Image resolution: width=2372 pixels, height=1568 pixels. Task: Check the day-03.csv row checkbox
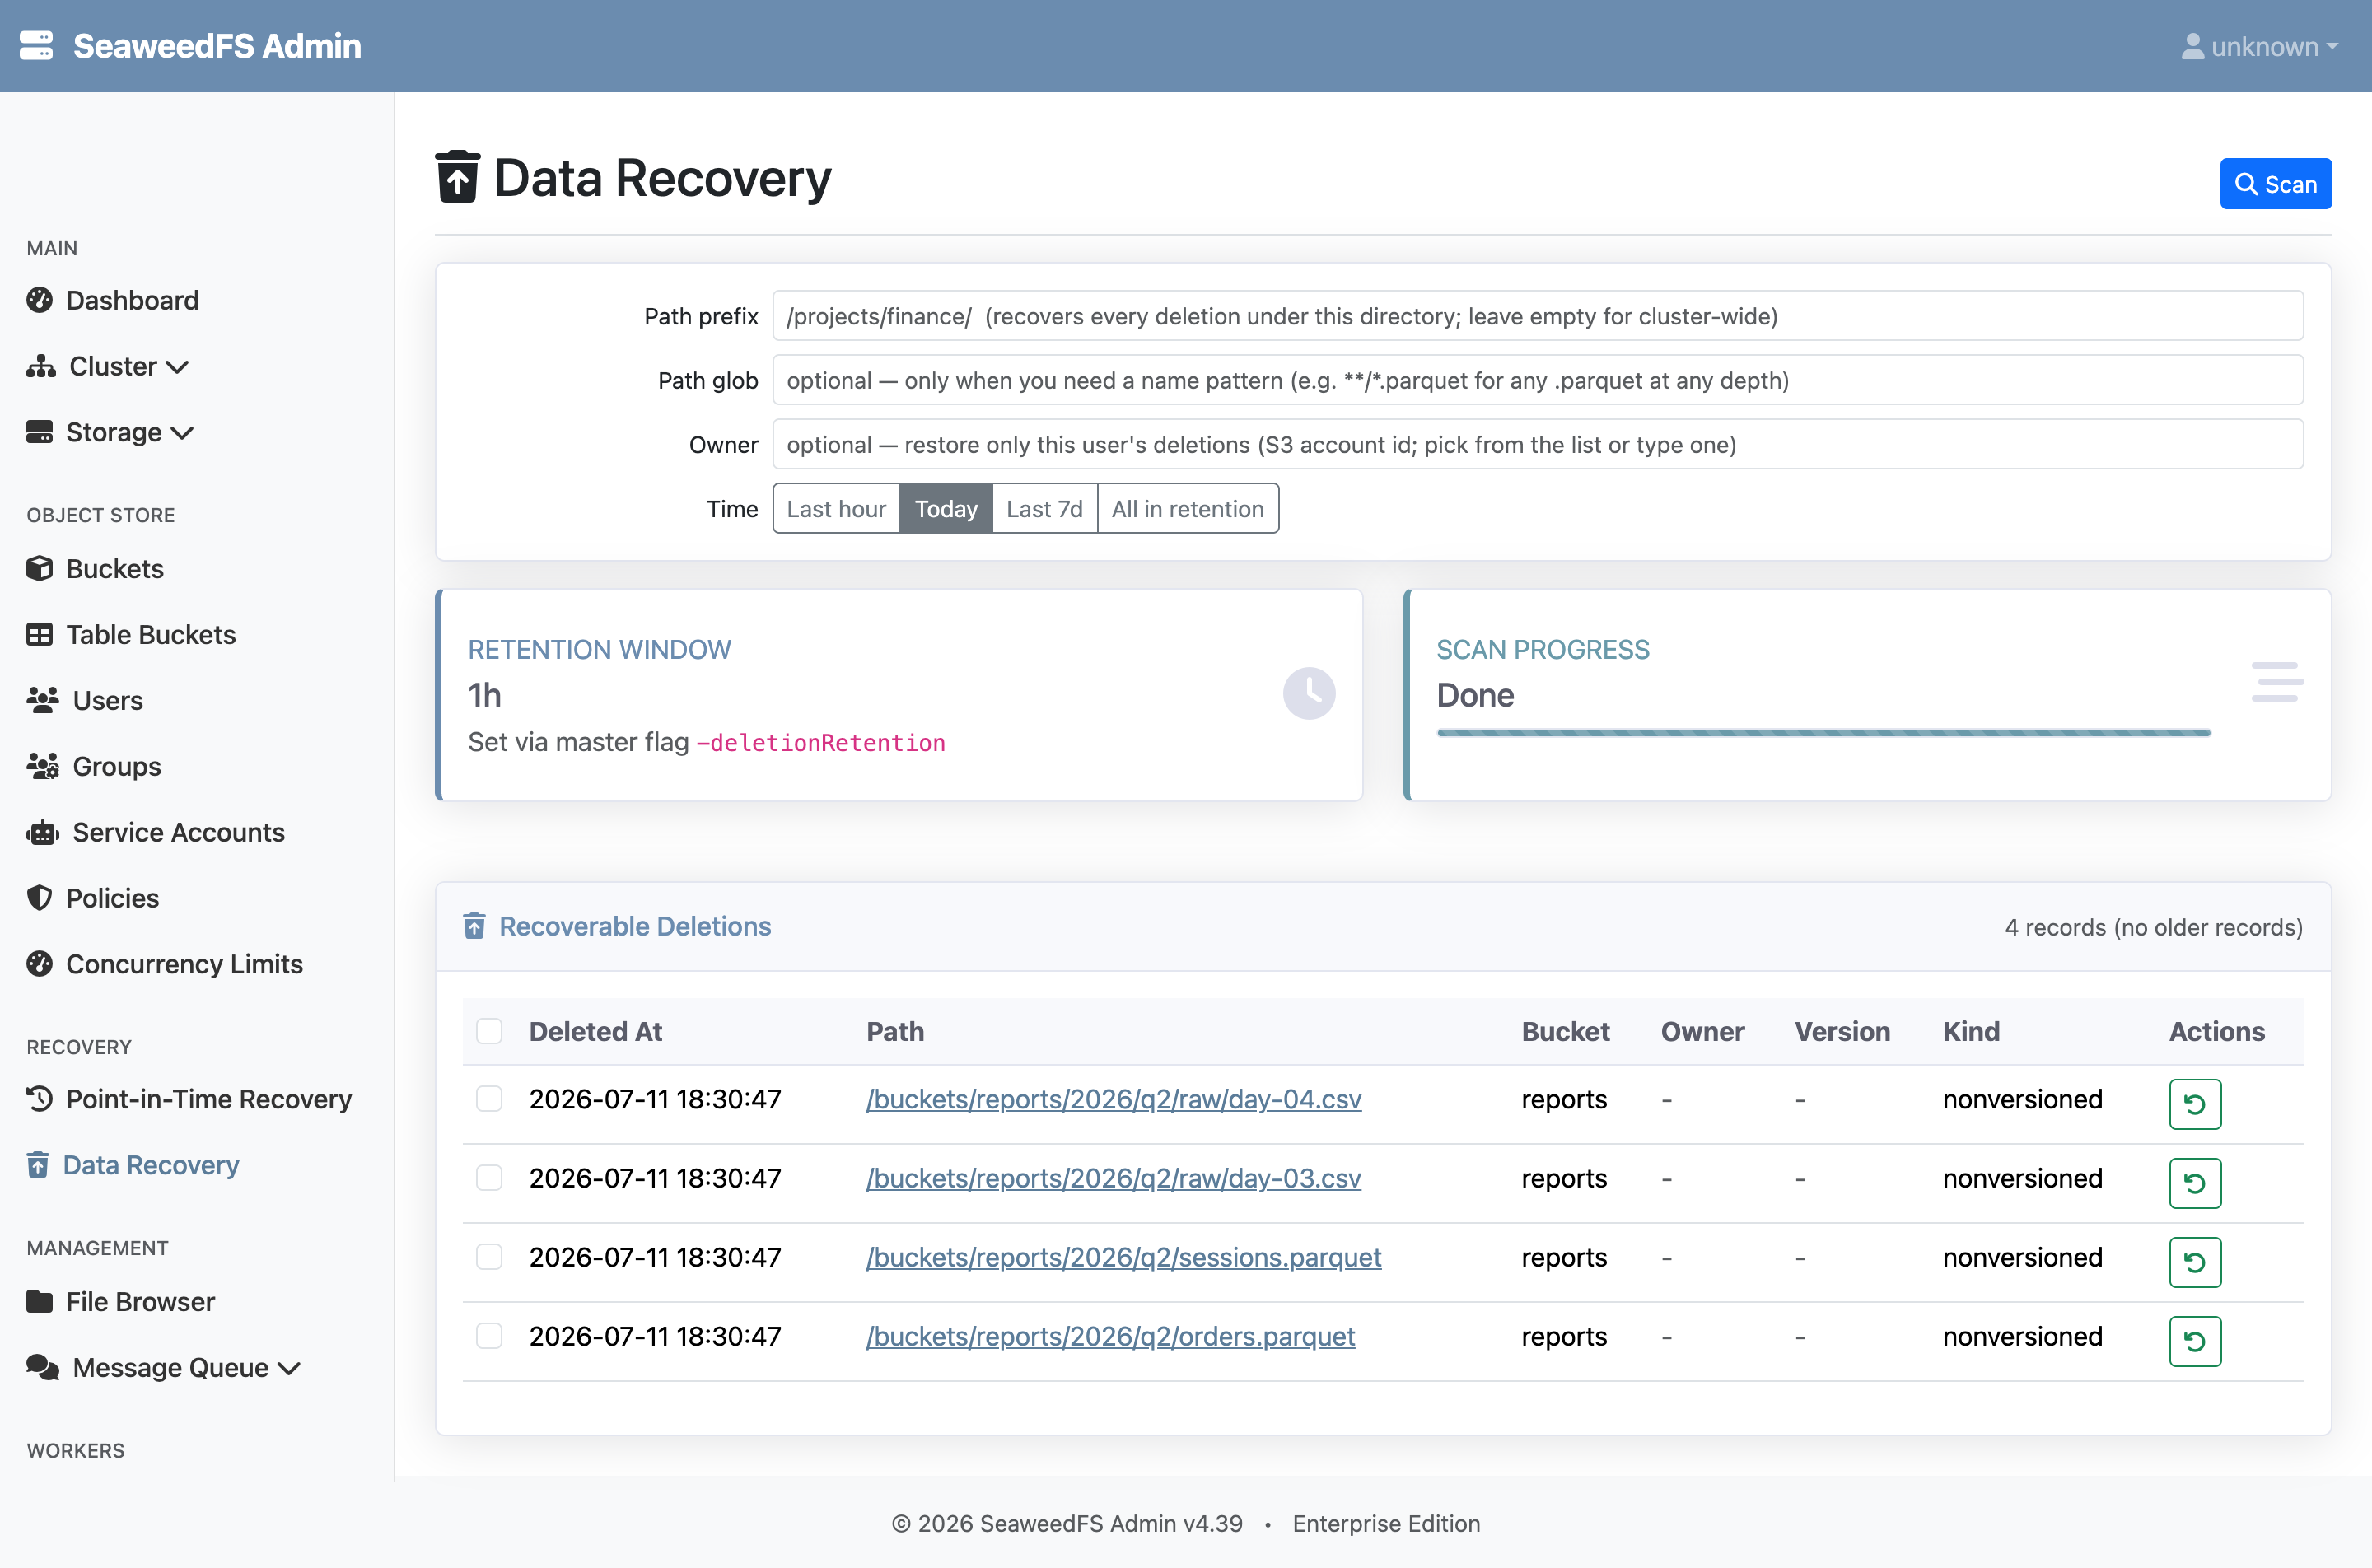[489, 1178]
